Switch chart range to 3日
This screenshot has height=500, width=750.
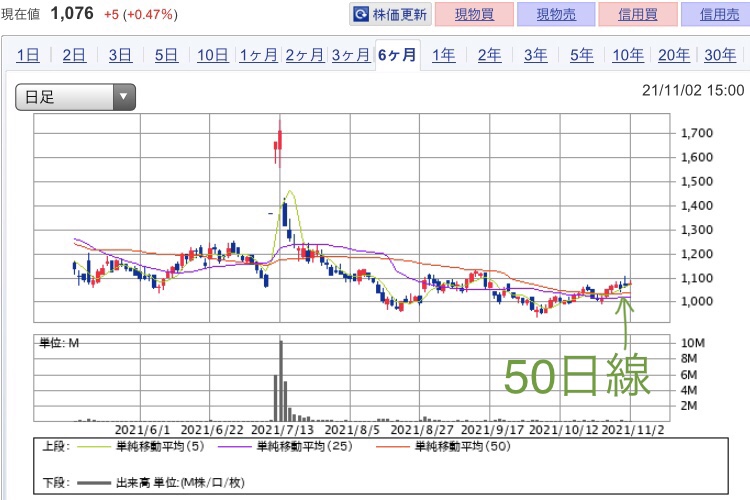coord(120,55)
